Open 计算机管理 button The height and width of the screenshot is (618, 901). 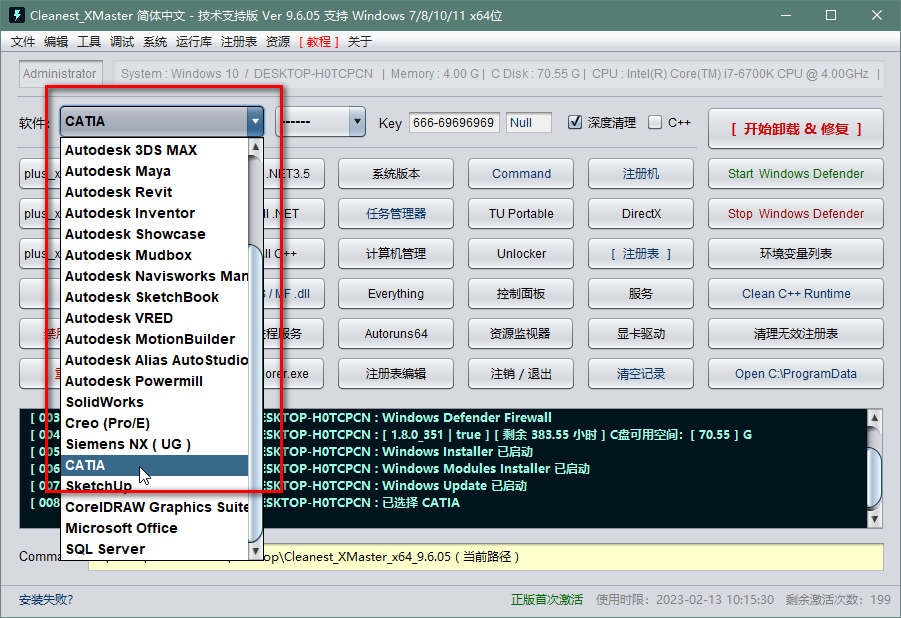pos(396,254)
